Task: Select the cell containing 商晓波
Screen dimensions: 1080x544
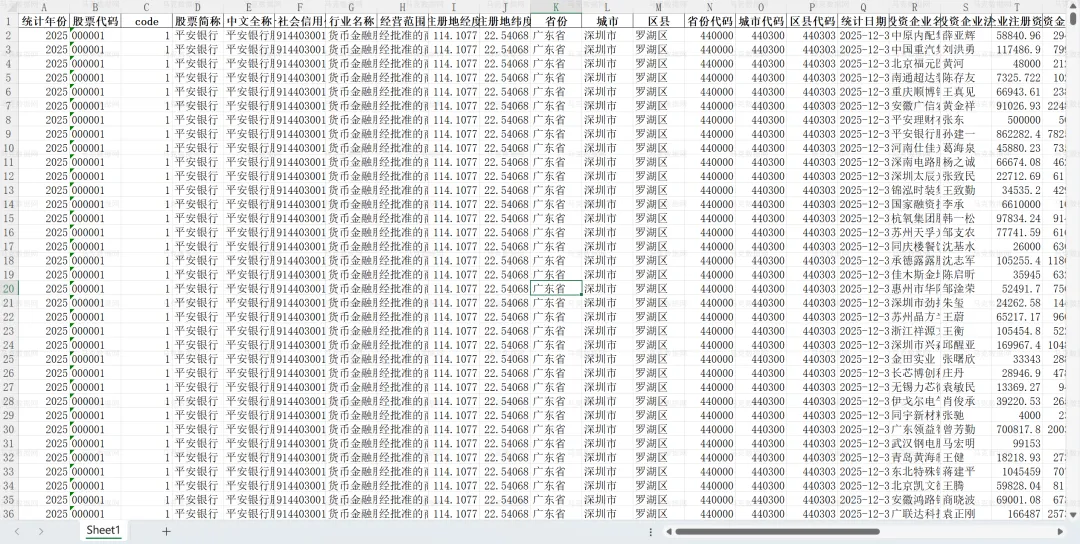Action: tap(966, 499)
